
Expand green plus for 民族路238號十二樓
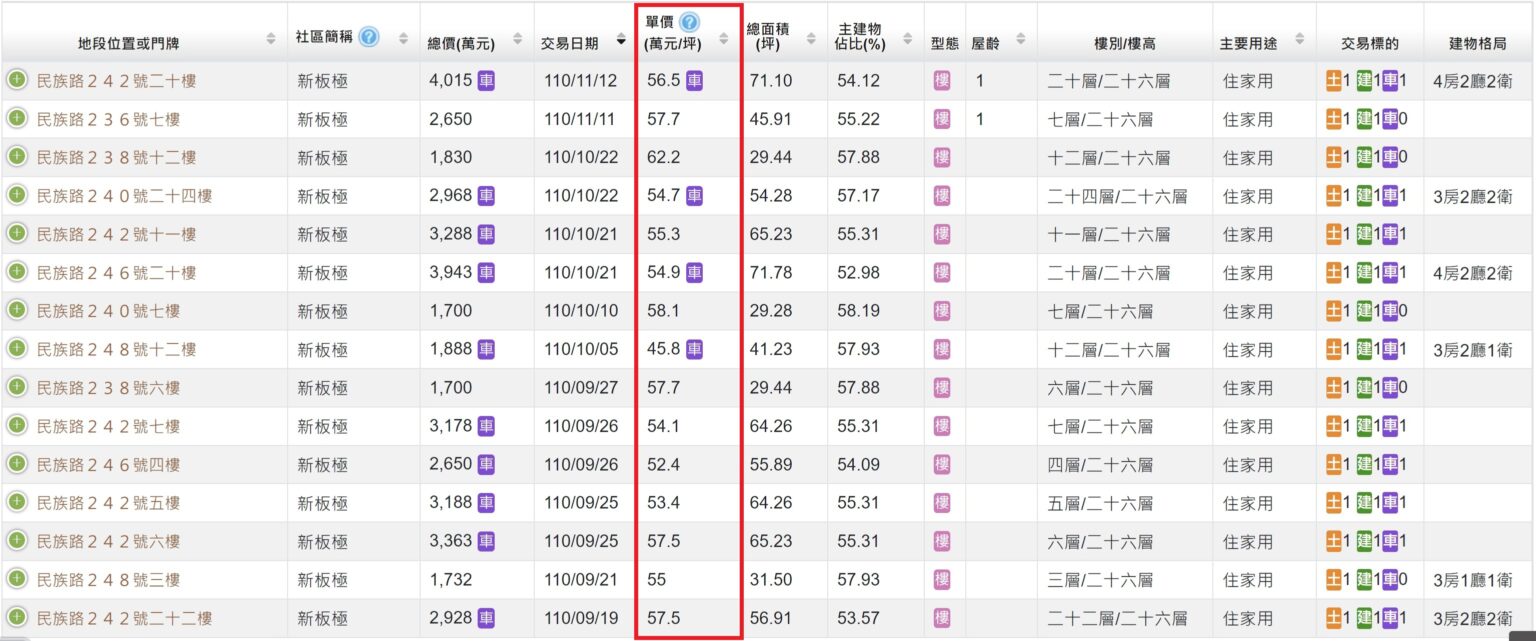click(17, 157)
